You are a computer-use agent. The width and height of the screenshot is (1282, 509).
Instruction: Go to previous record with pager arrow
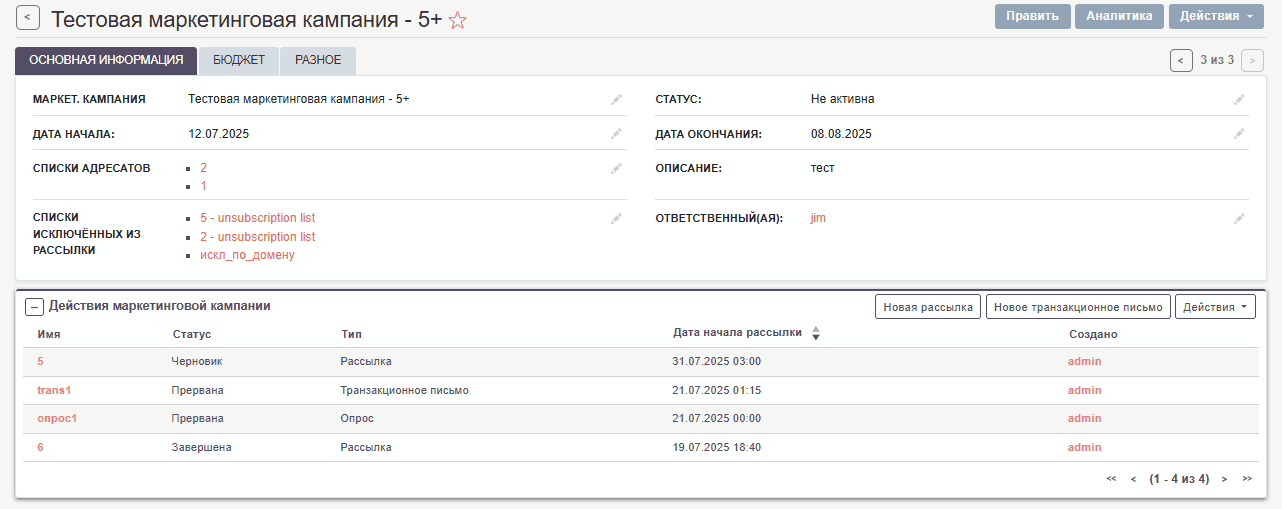click(x=1181, y=60)
